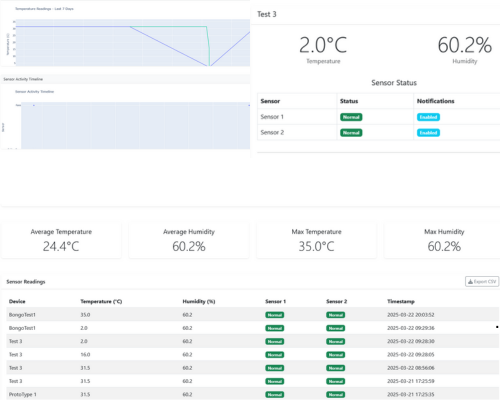Click the Sensor 2 row label in Sensor Status
Screen dimensions: 500x400
(x=272, y=132)
